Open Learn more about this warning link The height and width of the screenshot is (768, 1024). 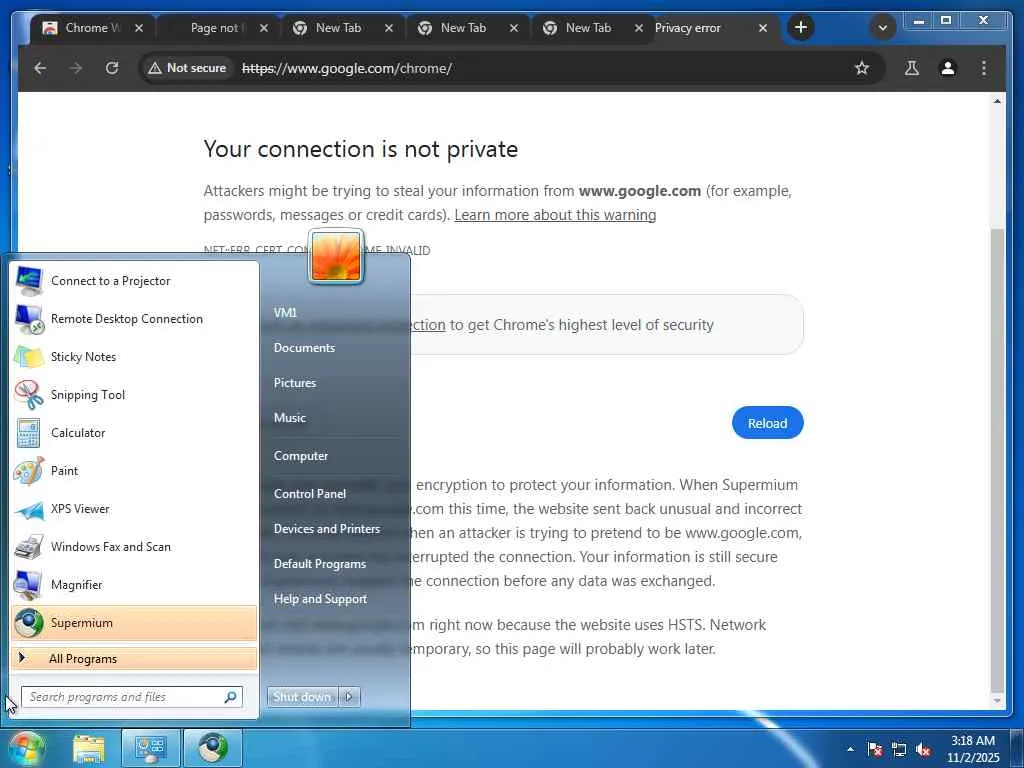555,215
